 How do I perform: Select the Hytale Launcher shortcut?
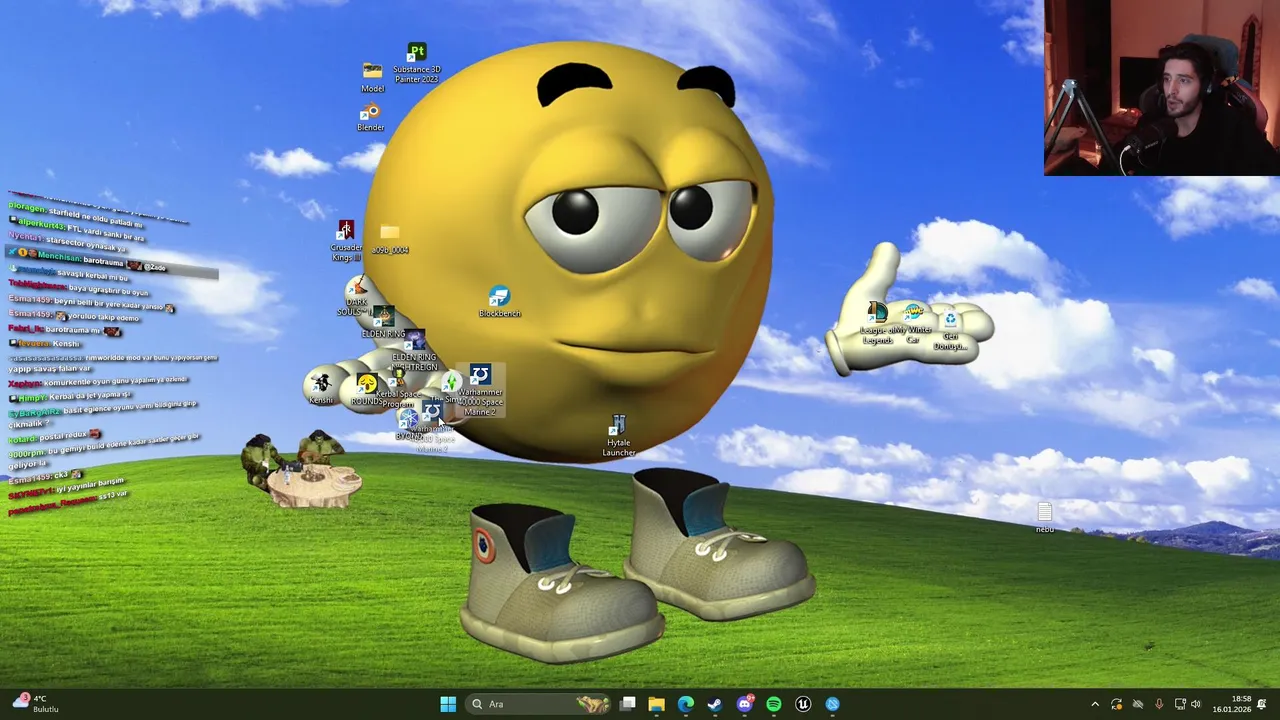point(618,437)
